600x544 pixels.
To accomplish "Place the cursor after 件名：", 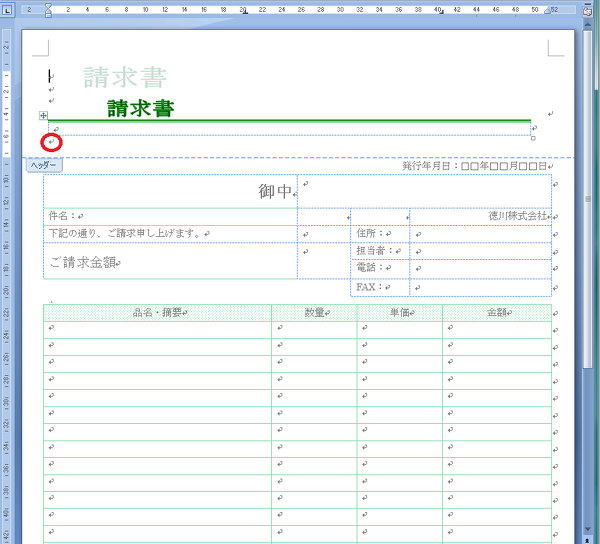I will (77, 216).
